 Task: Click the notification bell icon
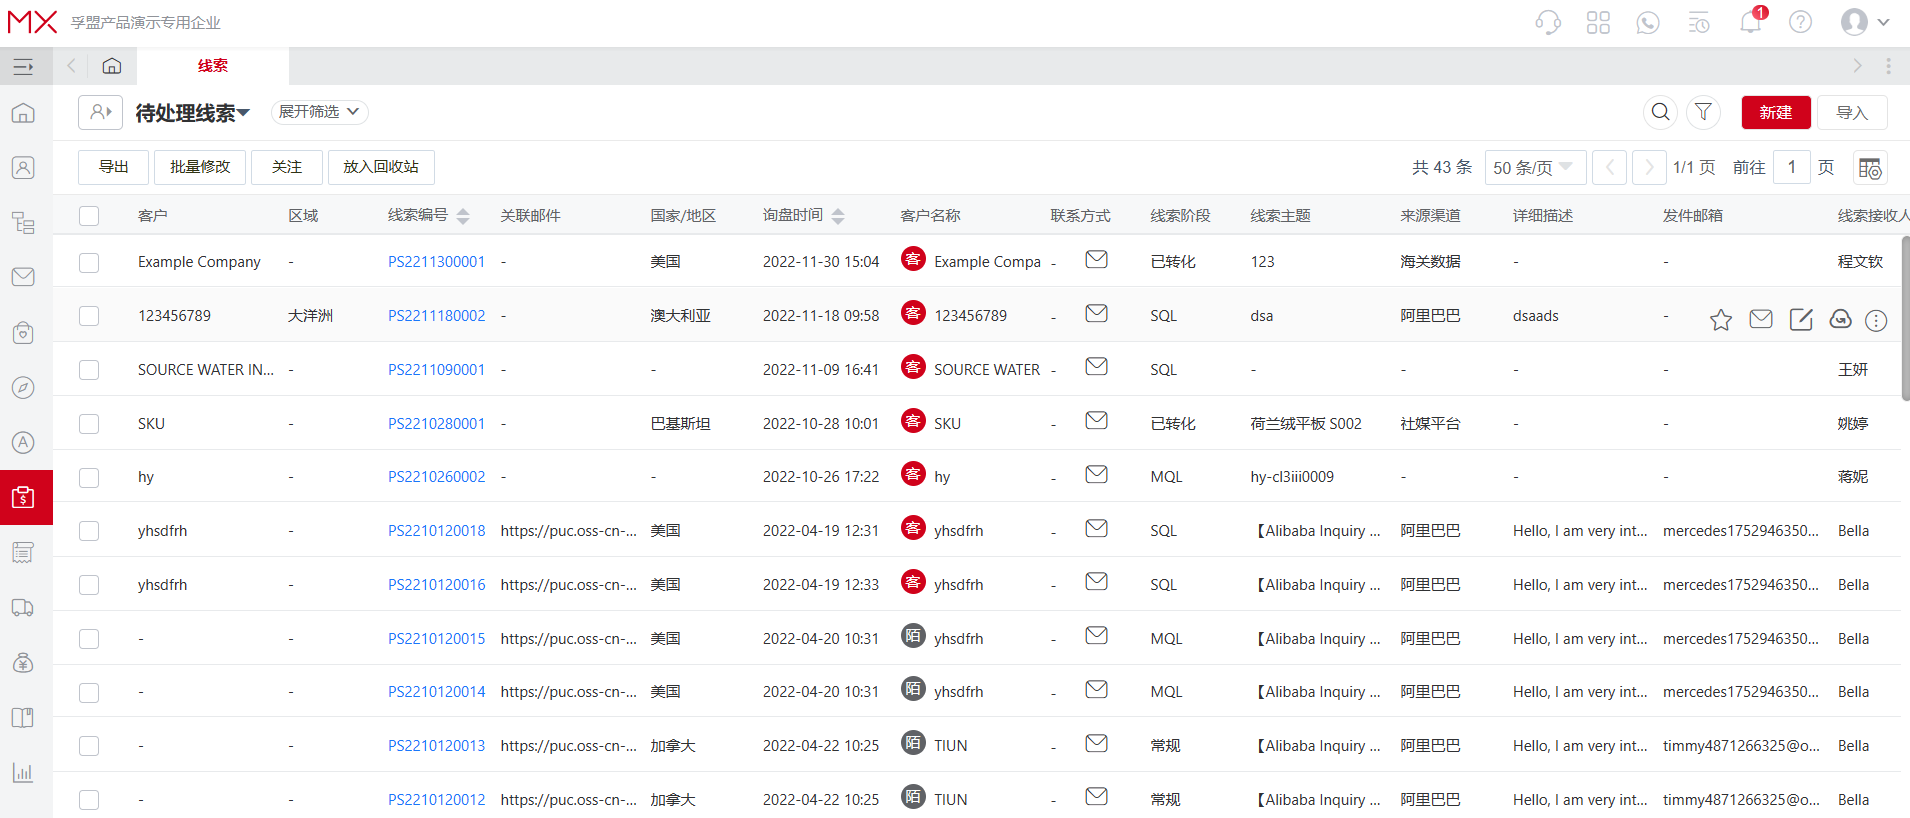1750,22
